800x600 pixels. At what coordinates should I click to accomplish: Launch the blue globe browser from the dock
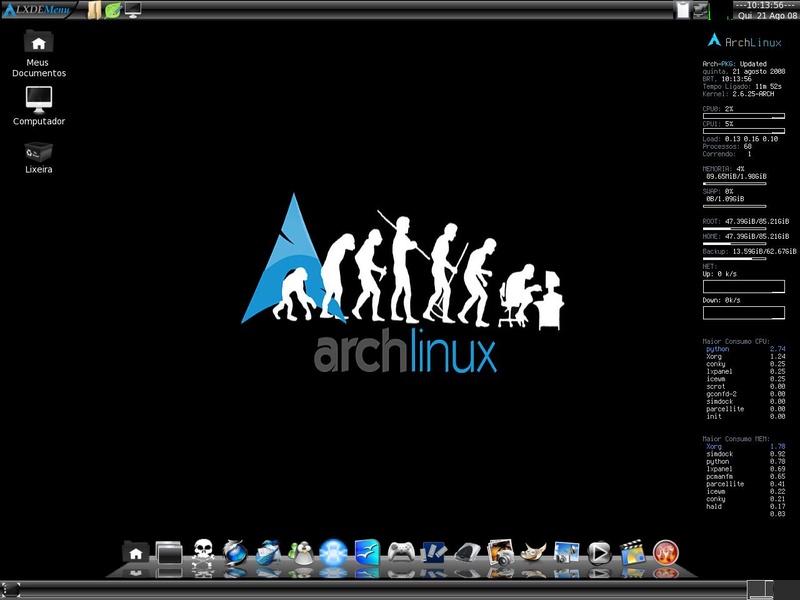tap(235, 553)
